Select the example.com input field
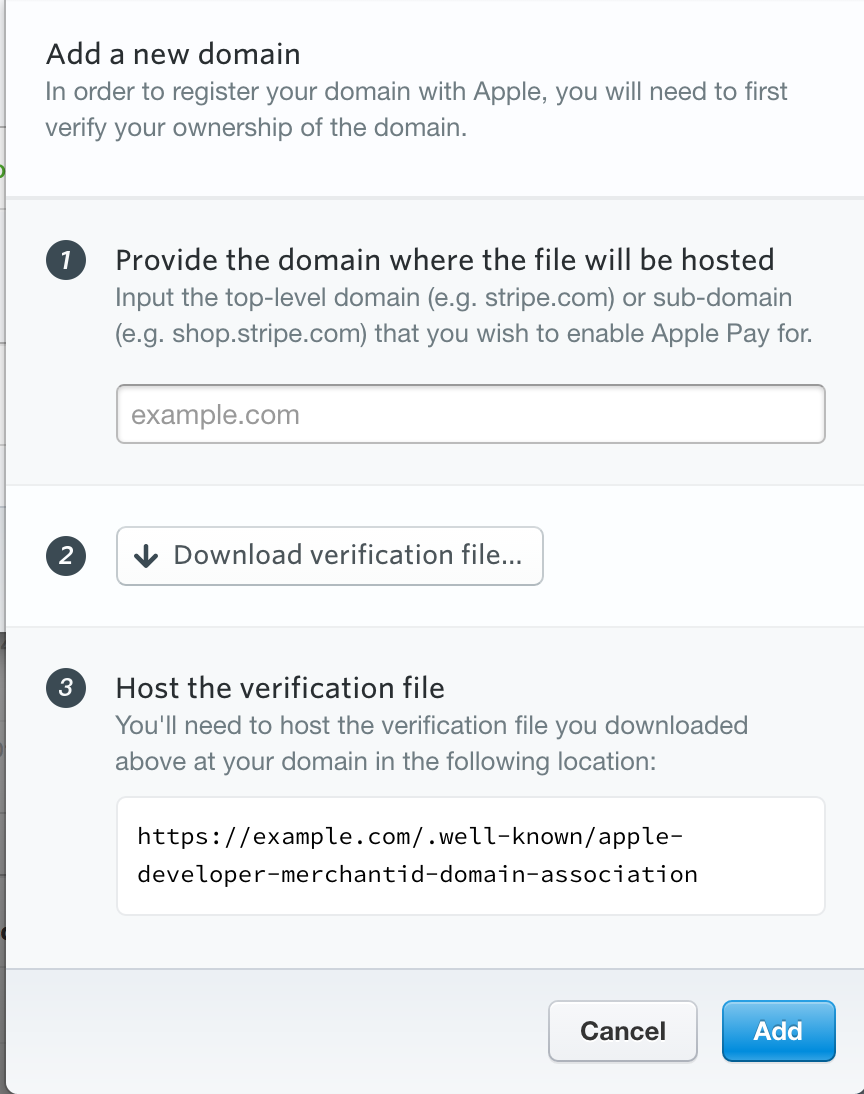Viewport: 864px width, 1094px height. [470, 413]
